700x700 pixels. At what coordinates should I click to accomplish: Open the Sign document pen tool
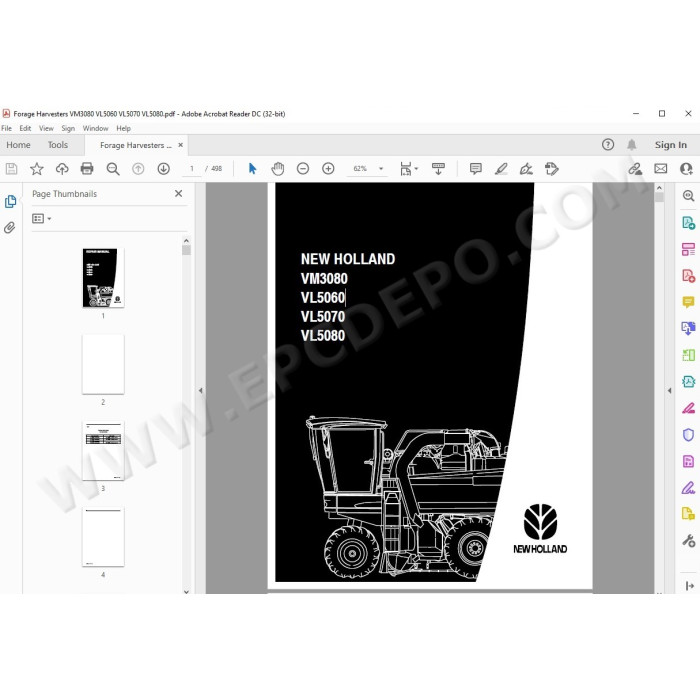click(526, 169)
